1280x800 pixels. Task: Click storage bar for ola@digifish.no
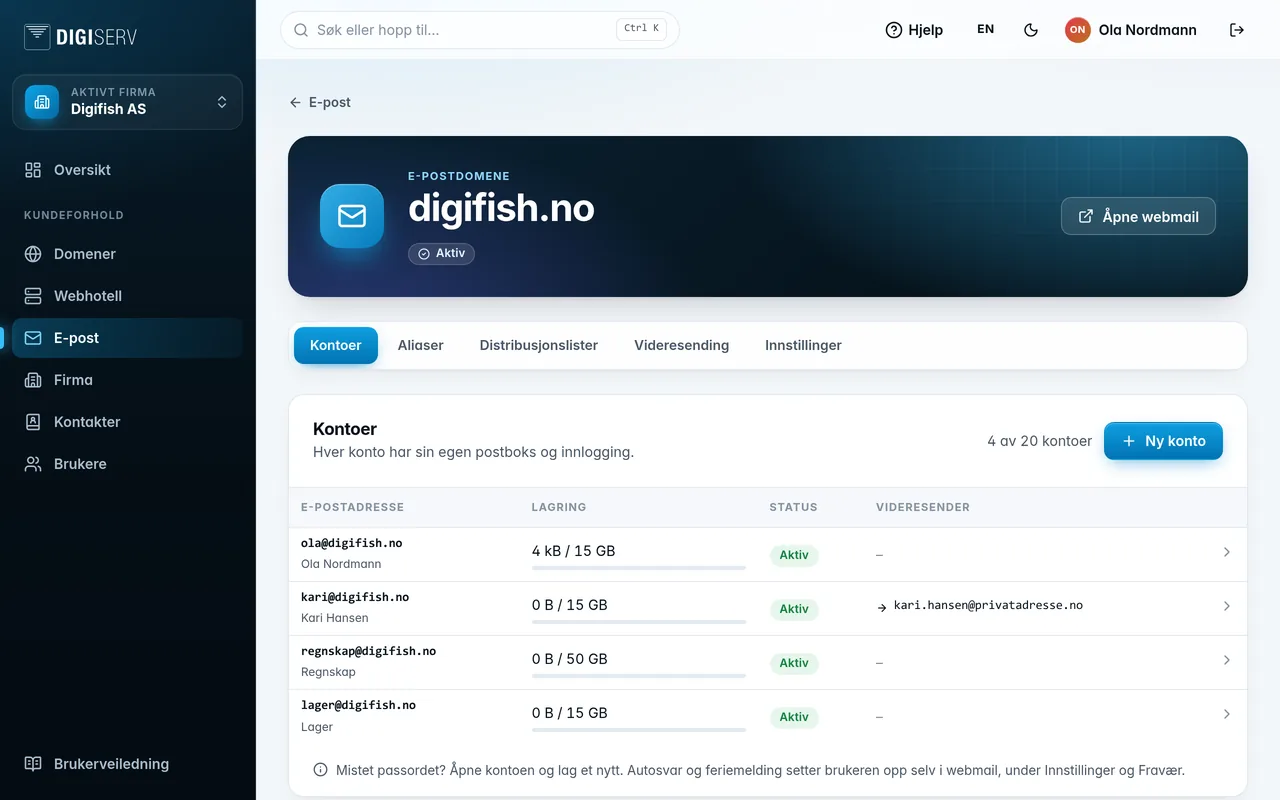click(639, 568)
